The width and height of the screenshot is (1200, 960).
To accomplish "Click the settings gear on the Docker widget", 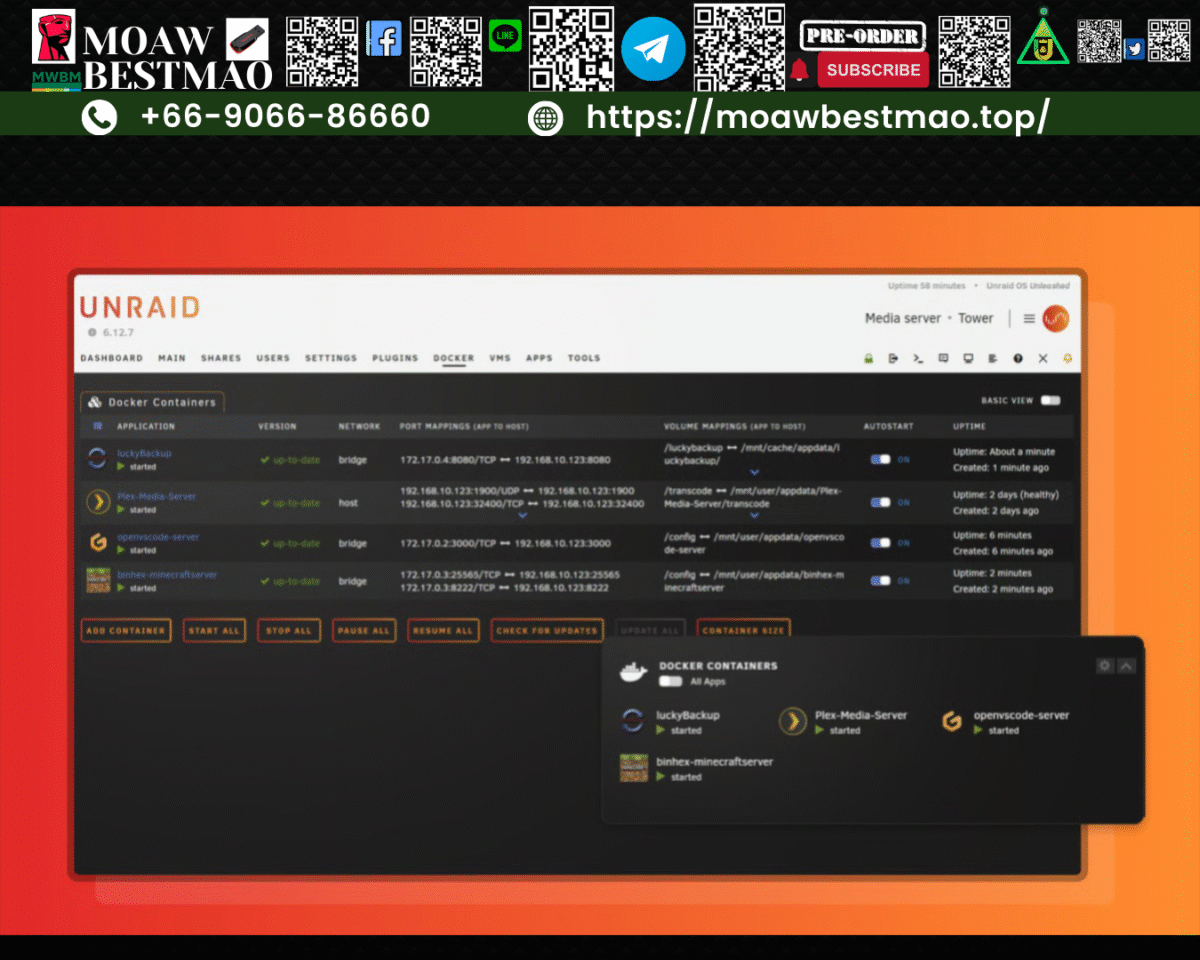I will [1104, 665].
